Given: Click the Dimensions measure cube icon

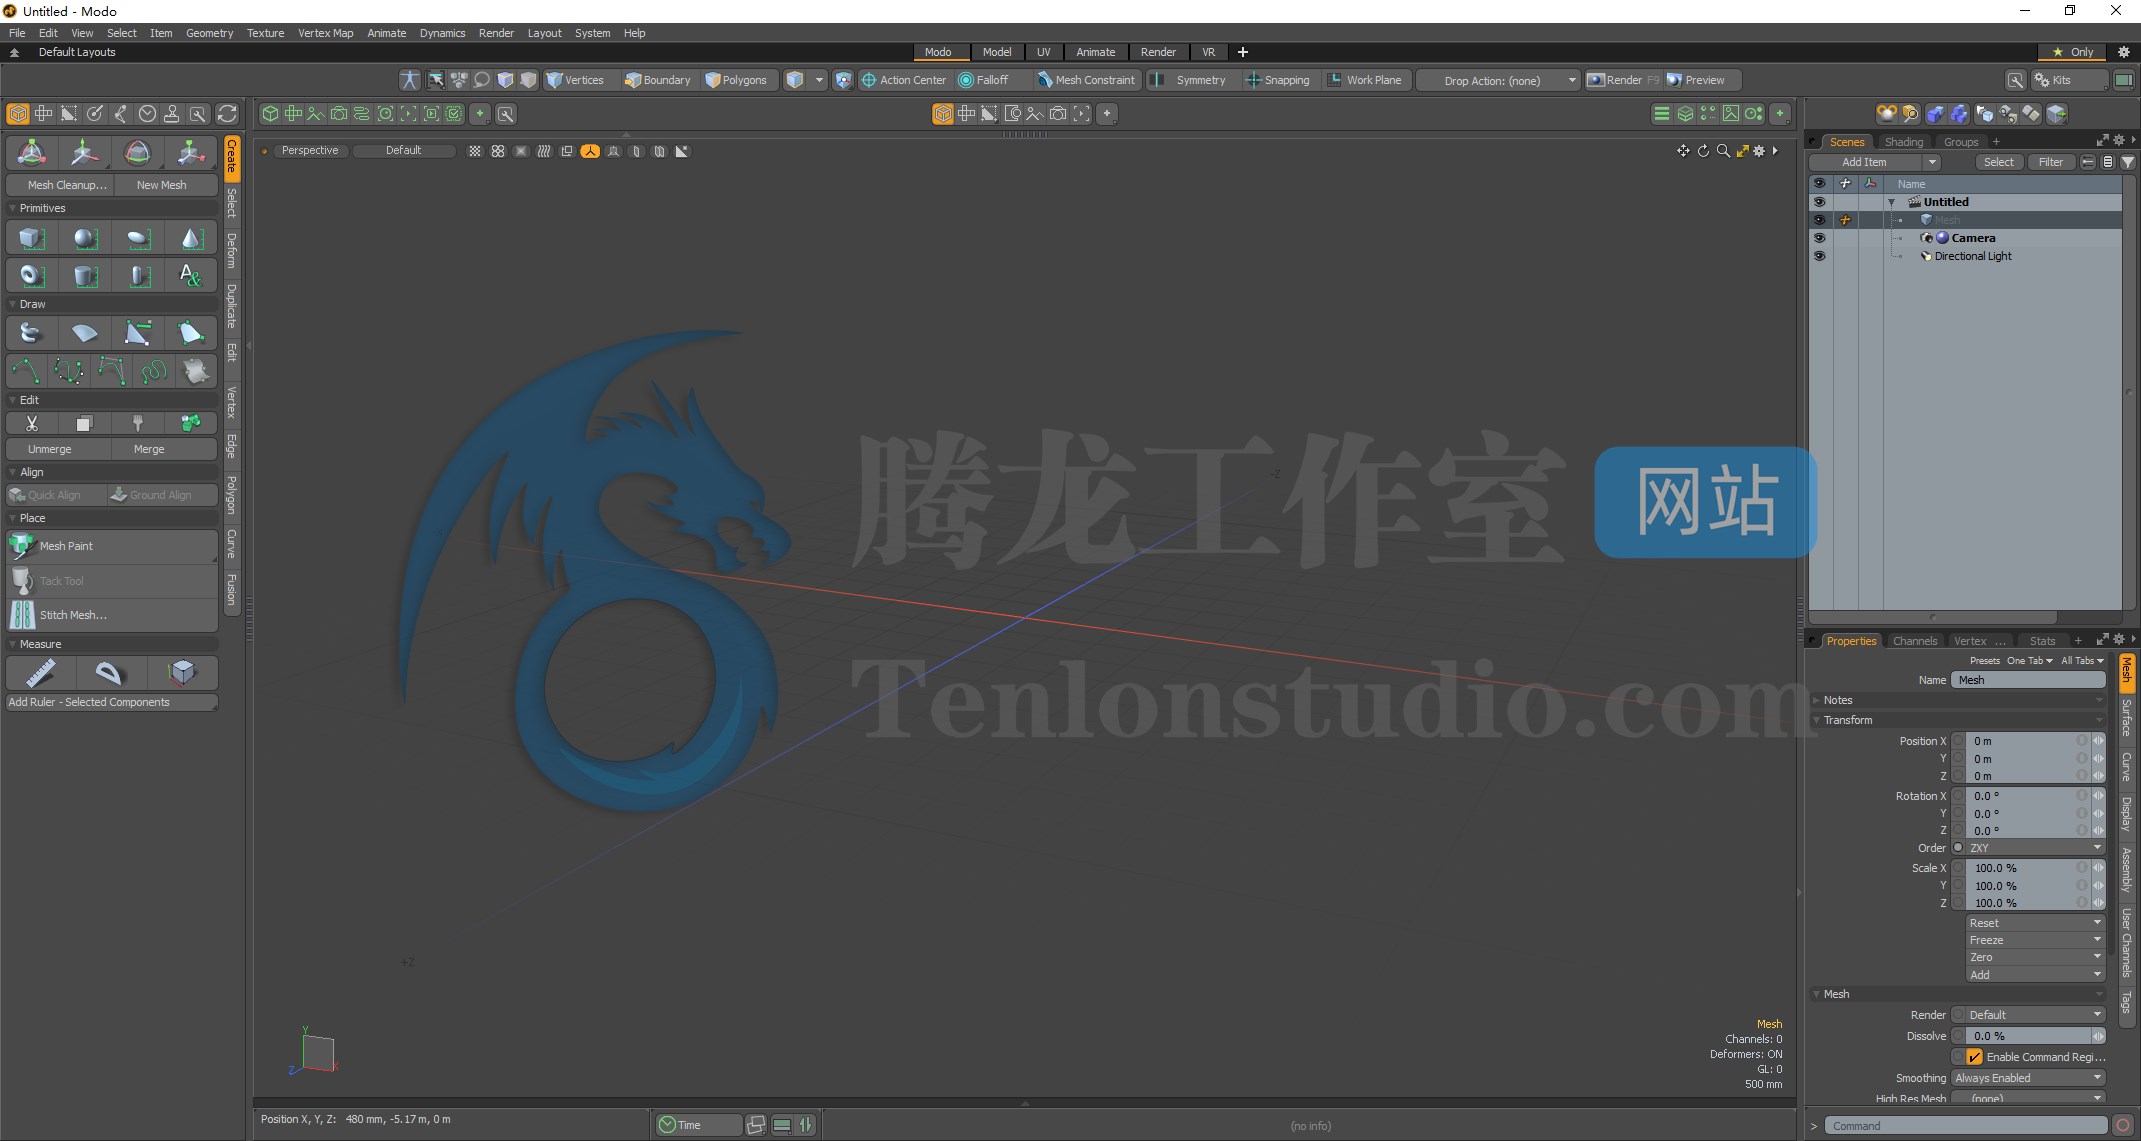Looking at the screenshot, I should click(x=182, y=673).
